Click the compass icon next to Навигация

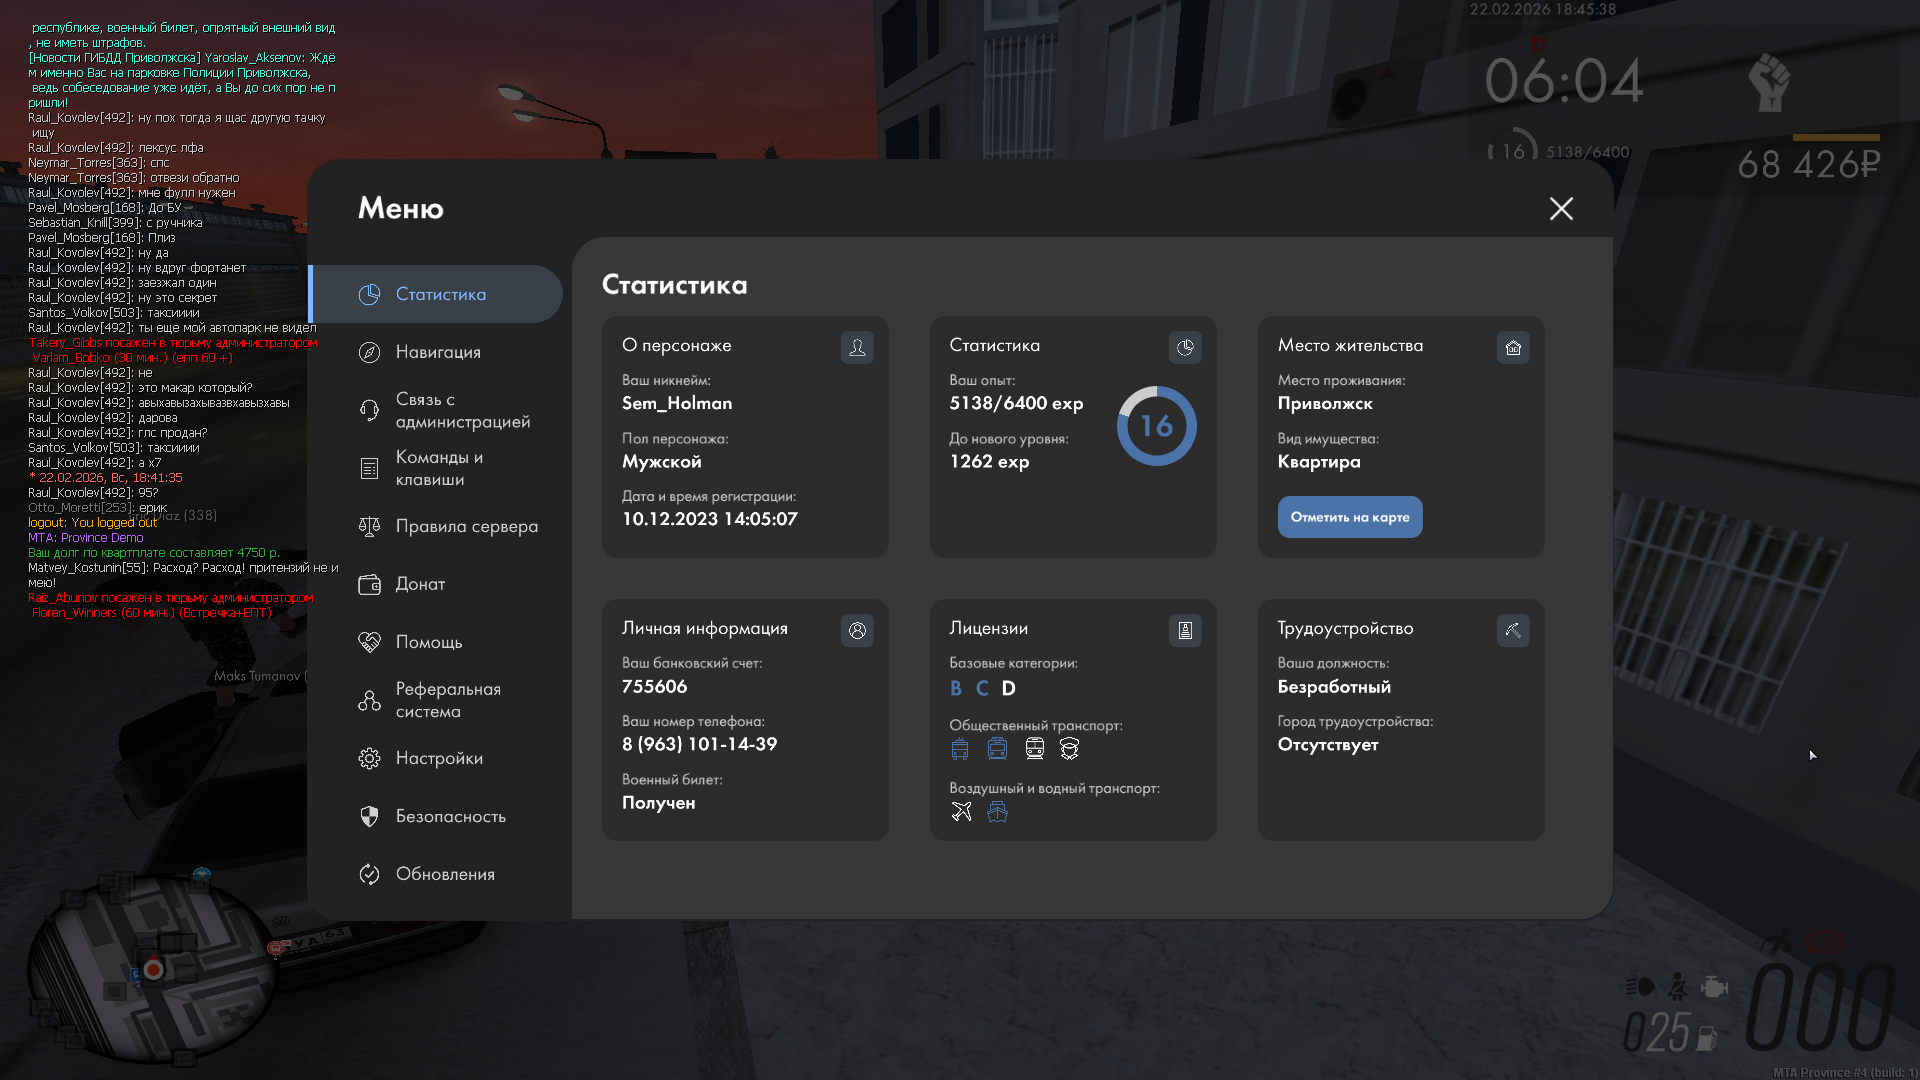369,352
